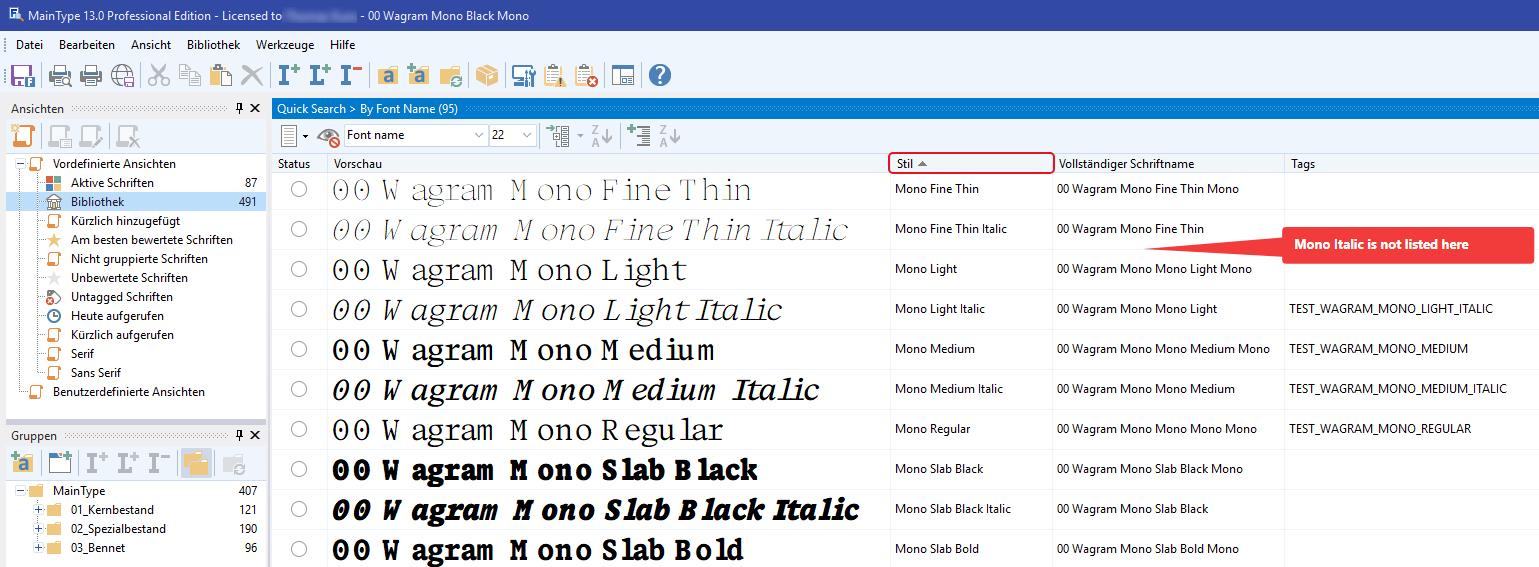Viewport: 1539px width, 567px height.
Task: Pin the Ansichten panel with the pushpin icon
Action: (239, 108)
